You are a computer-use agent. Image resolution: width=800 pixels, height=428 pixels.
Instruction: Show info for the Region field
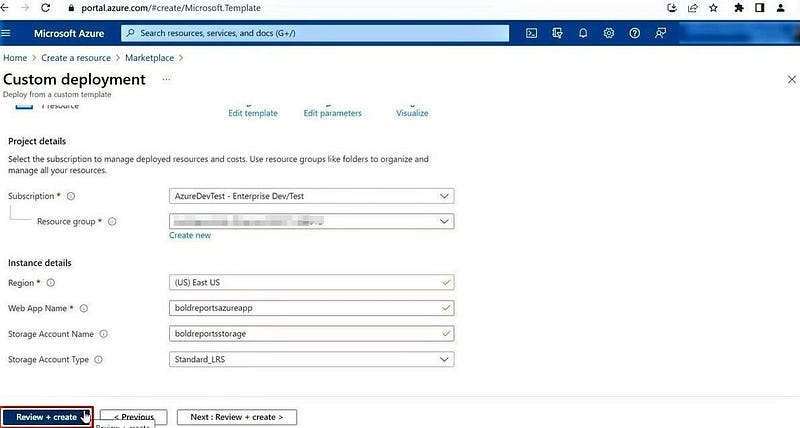(51, 283)
